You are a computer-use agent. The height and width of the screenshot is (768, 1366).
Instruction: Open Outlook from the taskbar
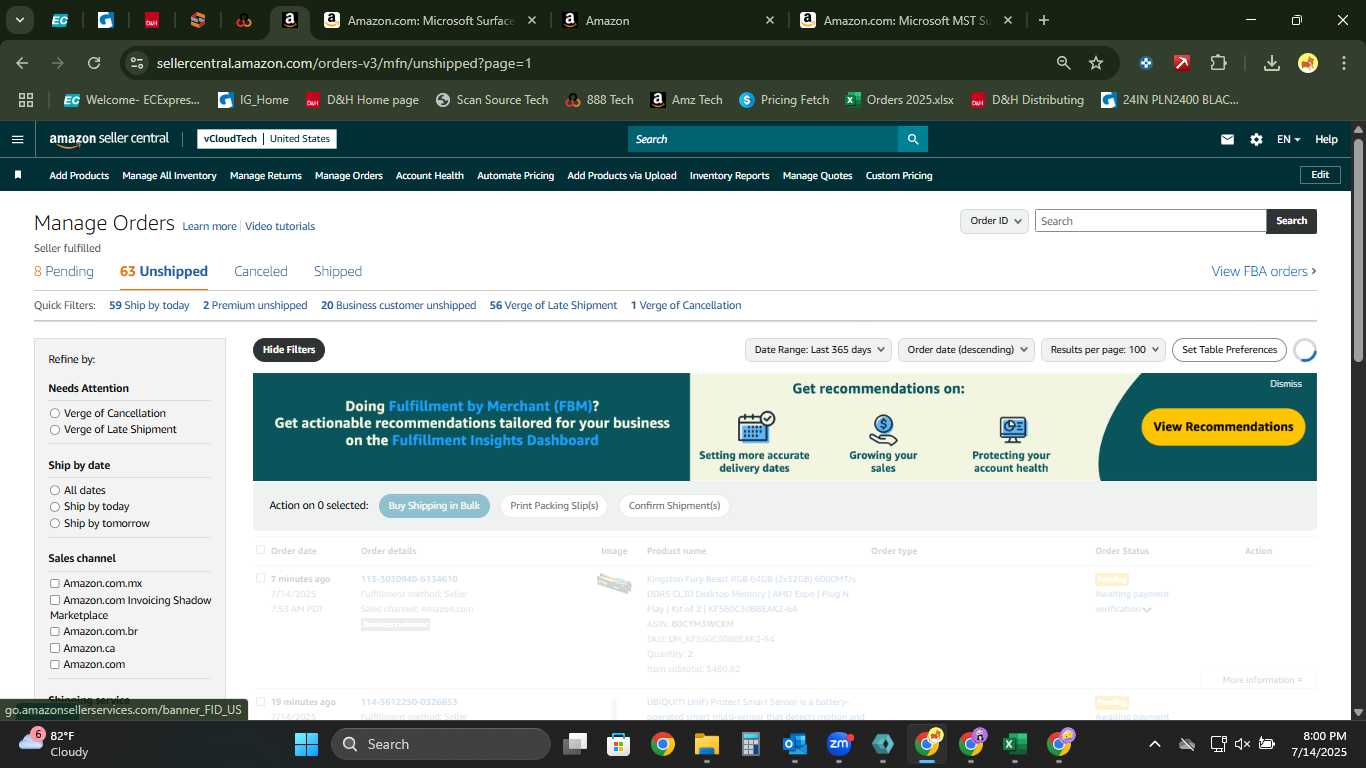[795, 744]
